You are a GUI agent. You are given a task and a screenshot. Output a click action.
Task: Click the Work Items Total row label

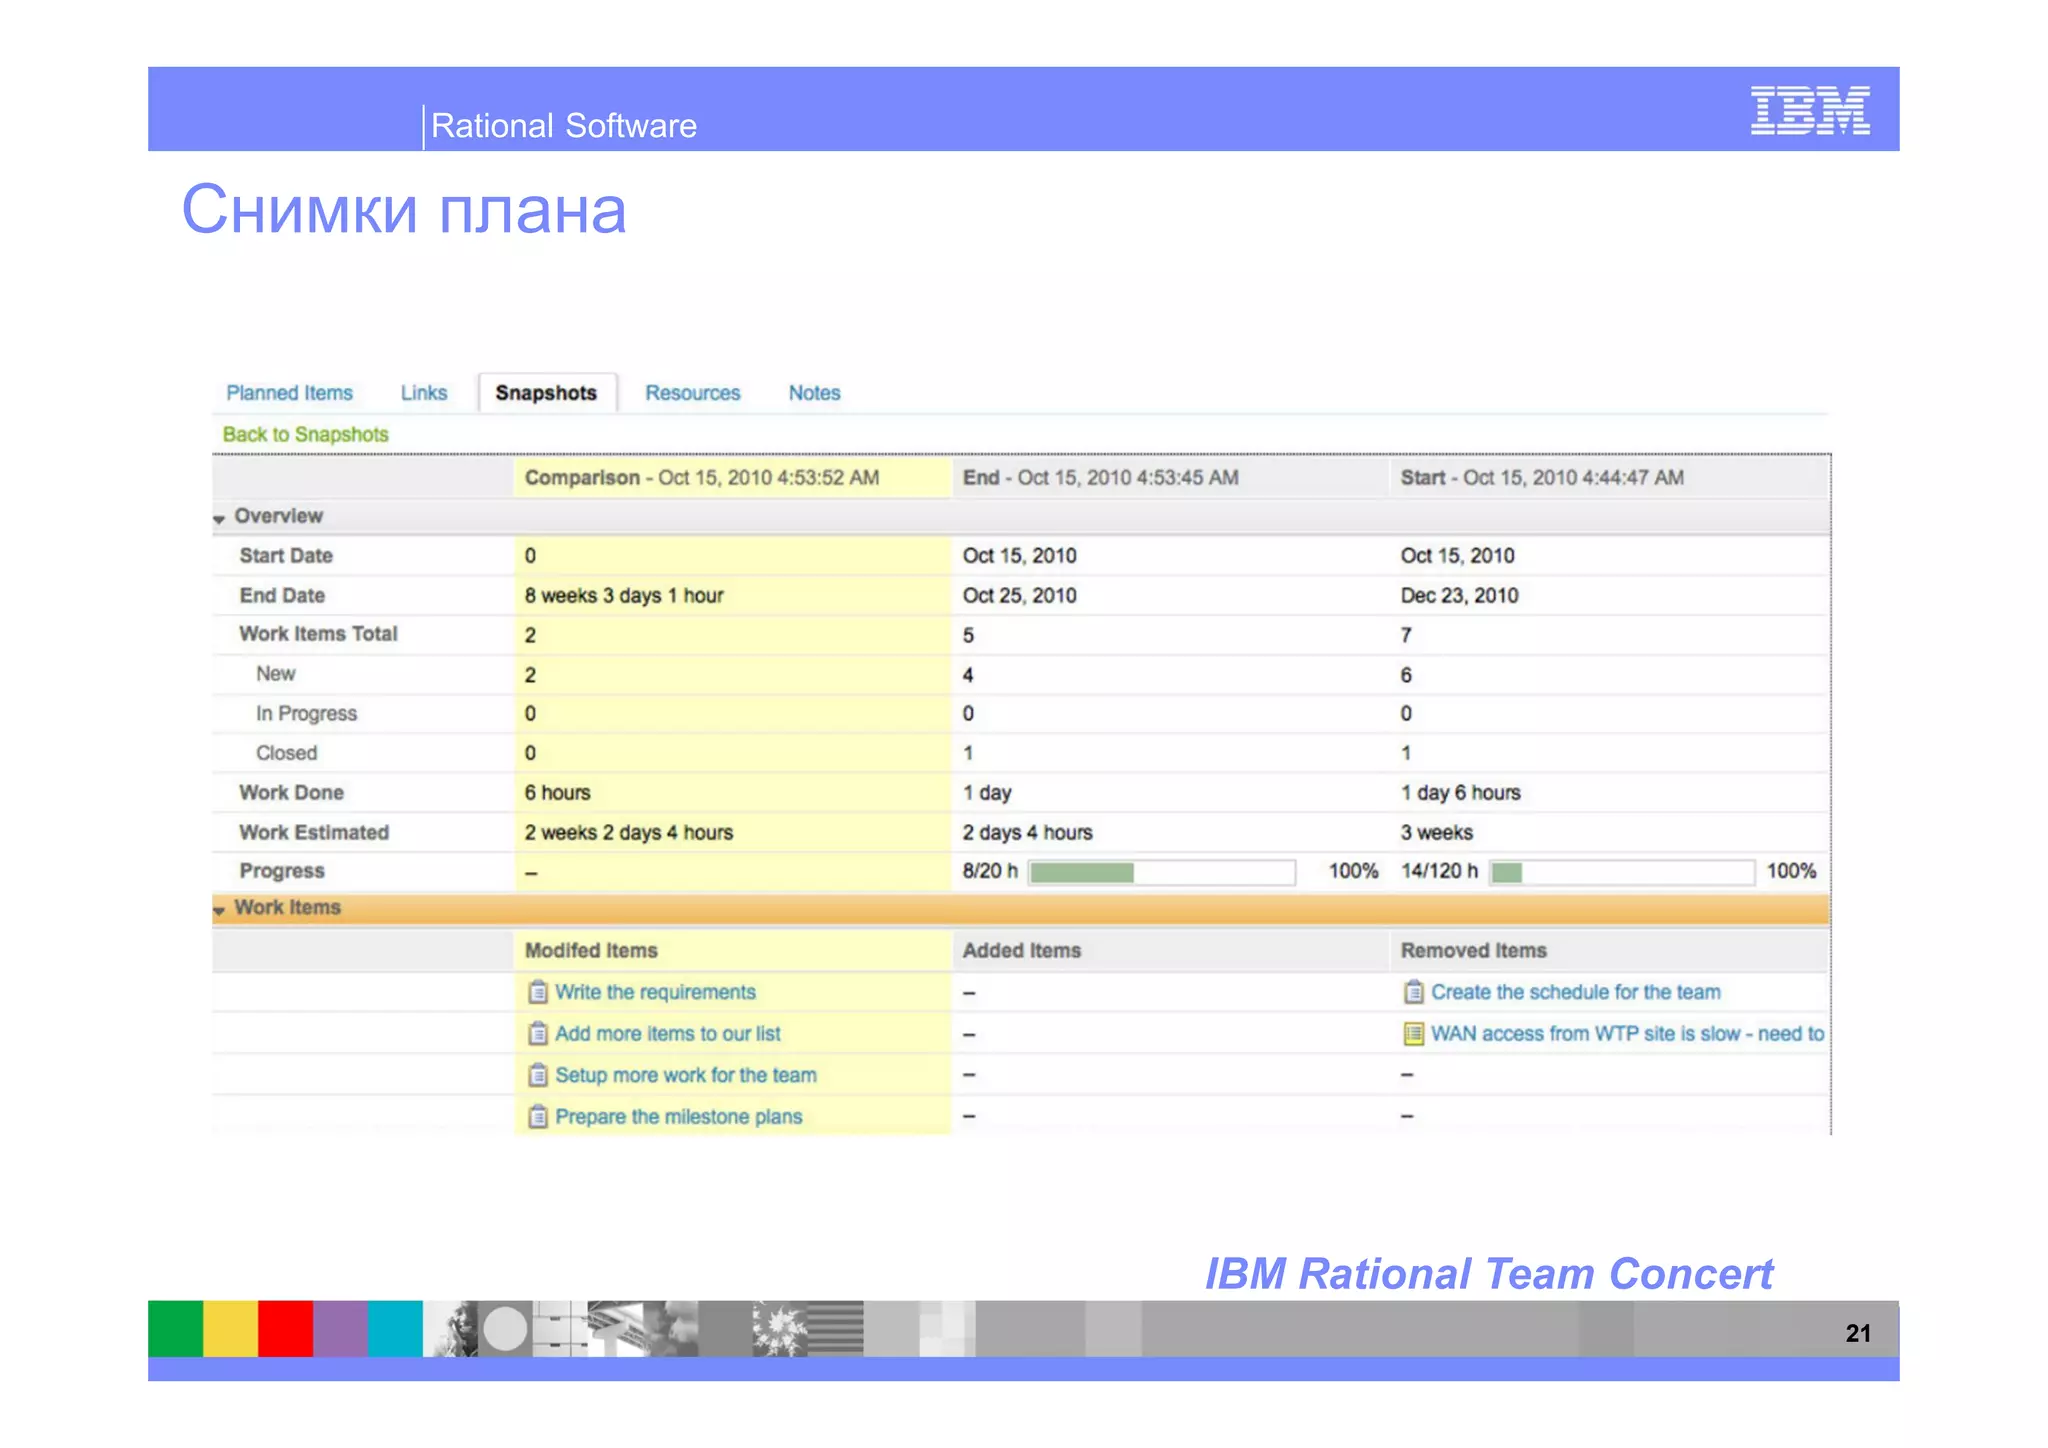pos(318,634)
